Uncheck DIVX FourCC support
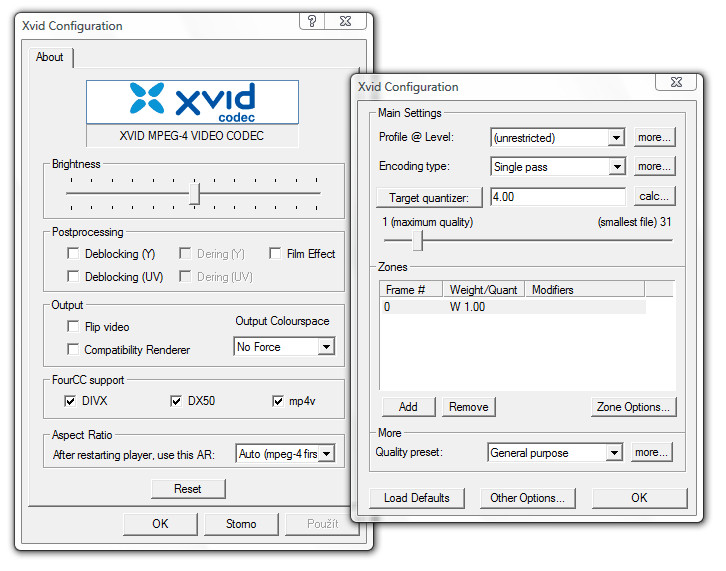The height and width of the screenshot is (571, 726). (x=70, y=401)
